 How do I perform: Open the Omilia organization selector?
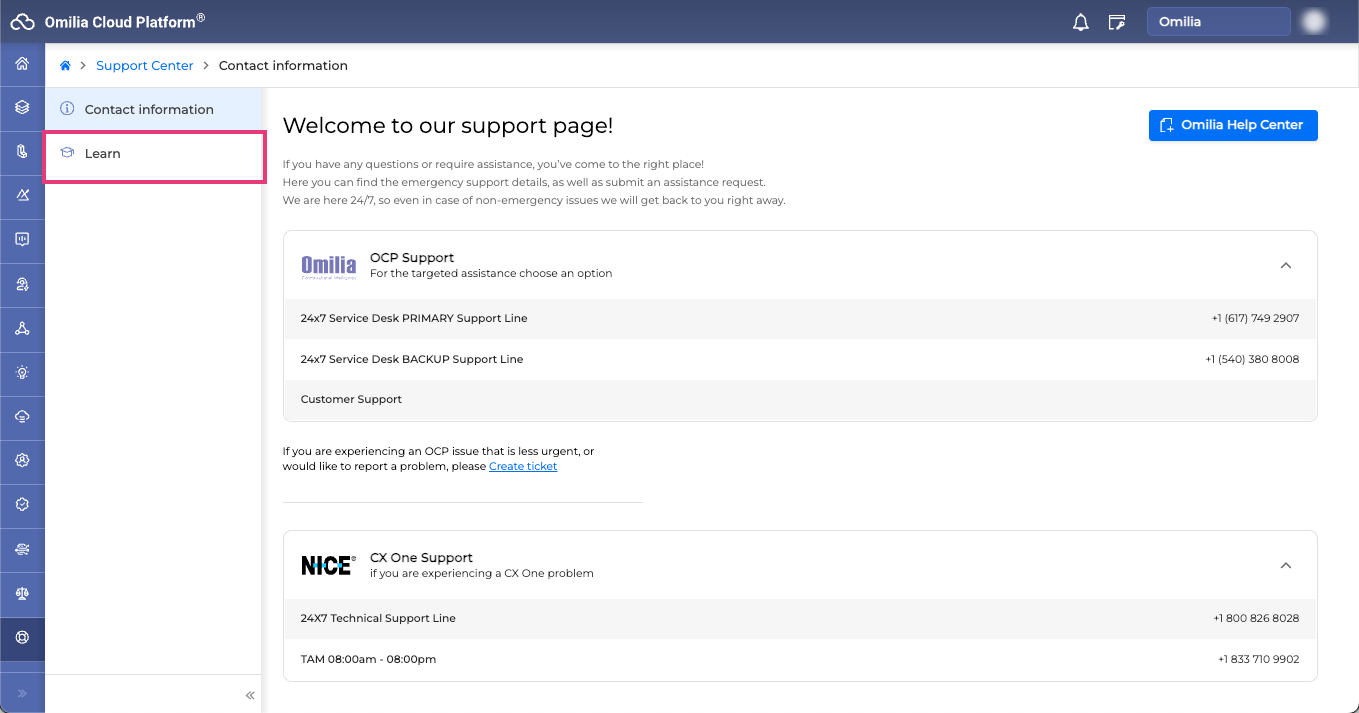click(x=1218, y=22)
